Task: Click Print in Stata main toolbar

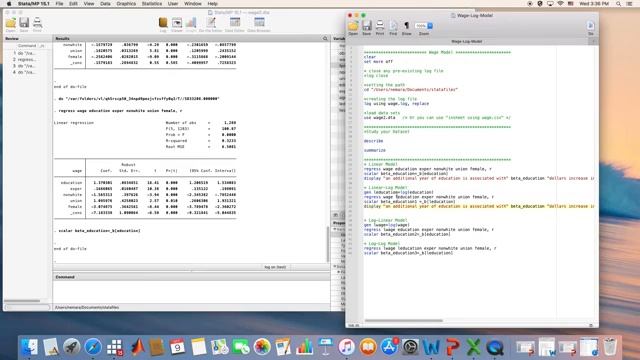Action: coord(37,24)
